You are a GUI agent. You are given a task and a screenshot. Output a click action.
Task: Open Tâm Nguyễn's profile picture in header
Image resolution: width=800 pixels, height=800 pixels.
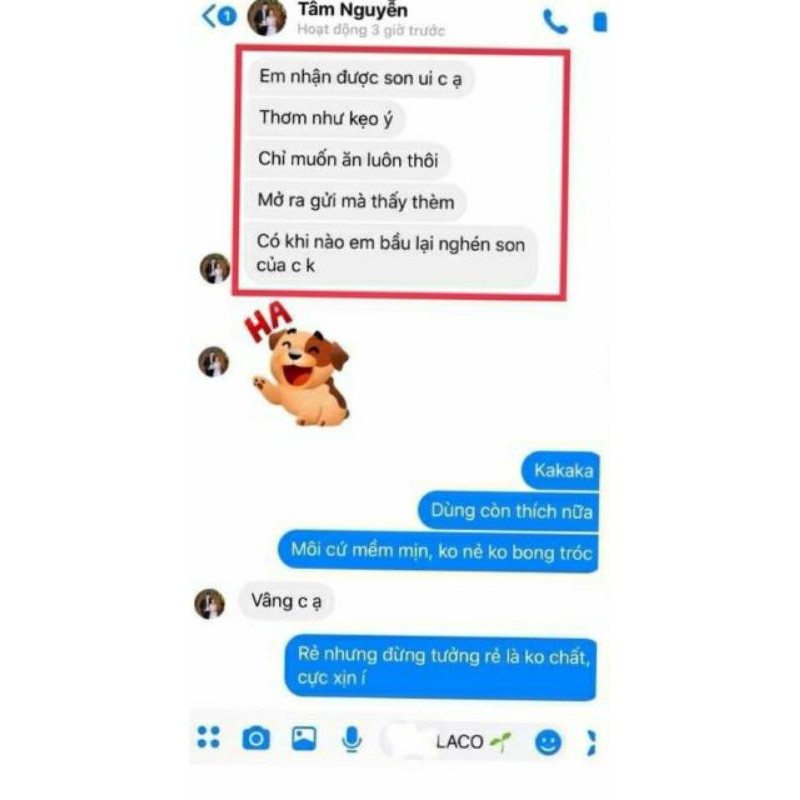coord(266,17)
